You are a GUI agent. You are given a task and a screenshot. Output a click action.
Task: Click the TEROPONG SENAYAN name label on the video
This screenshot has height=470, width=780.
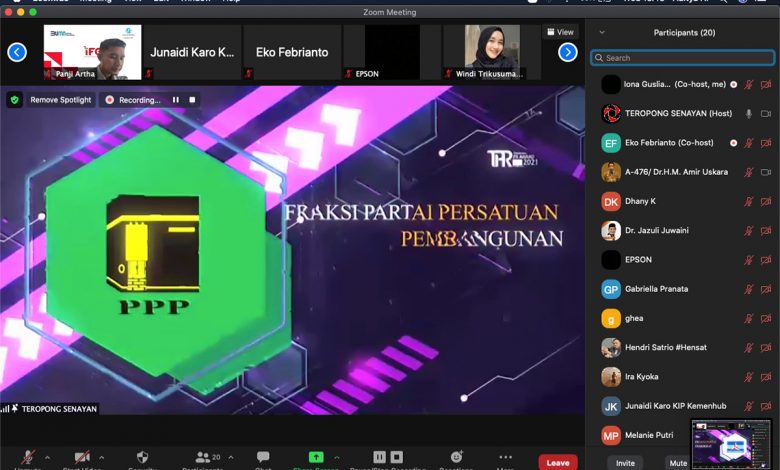pos(59,409)
